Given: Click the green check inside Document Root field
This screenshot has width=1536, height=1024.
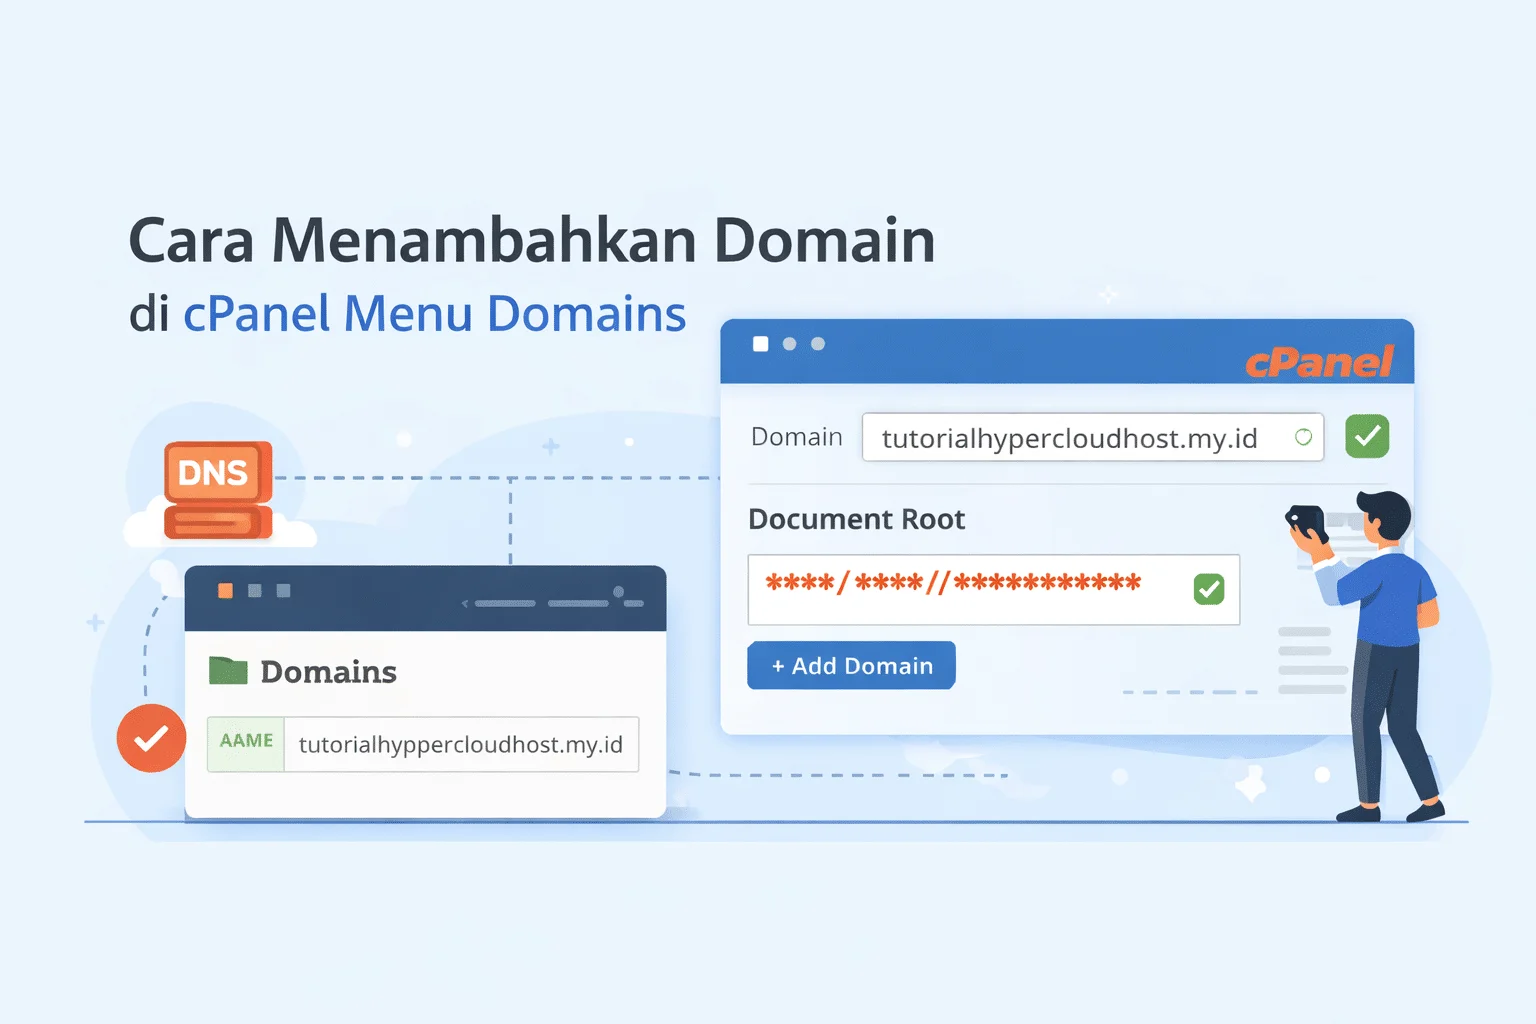Looking at the screenshot, I should click(1209, 589).
